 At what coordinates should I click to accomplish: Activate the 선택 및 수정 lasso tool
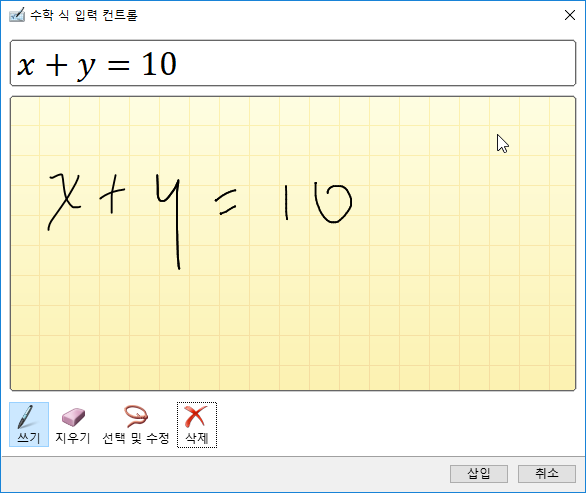136,424
